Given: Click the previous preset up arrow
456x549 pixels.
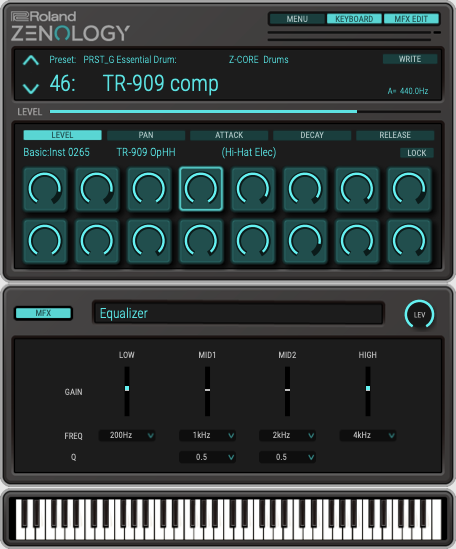Looking at the screenshot, I should (31, 61).
